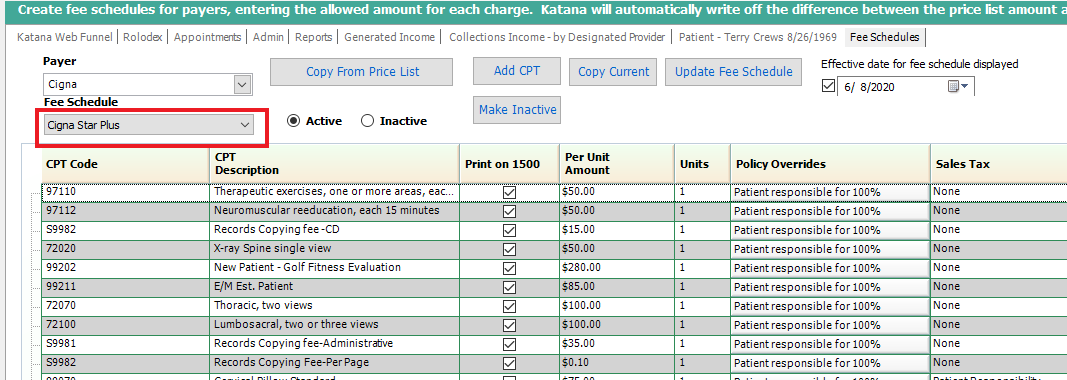Open Policy Overrides for CPT 72020
The image size is (1067, 380).
[830, 249]
